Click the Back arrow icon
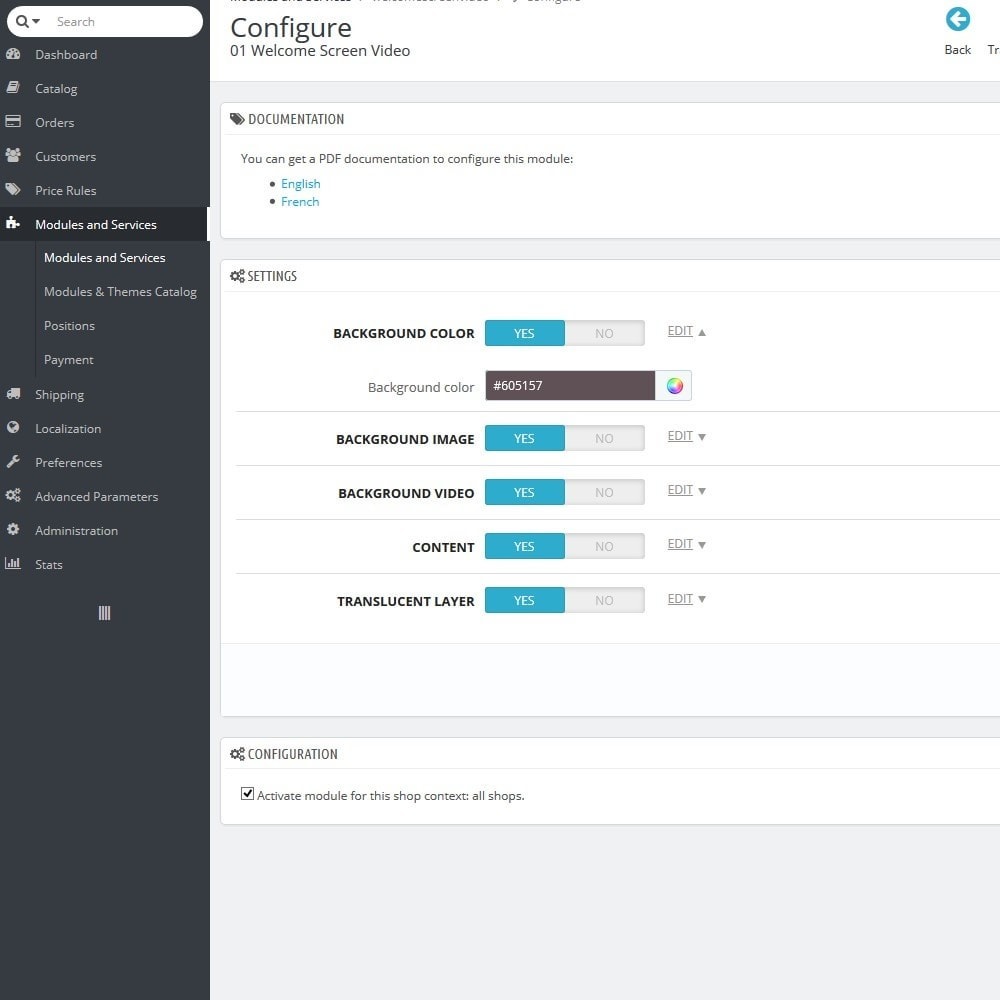This screenshot has width=1000, height=1000. click(958, 19)
